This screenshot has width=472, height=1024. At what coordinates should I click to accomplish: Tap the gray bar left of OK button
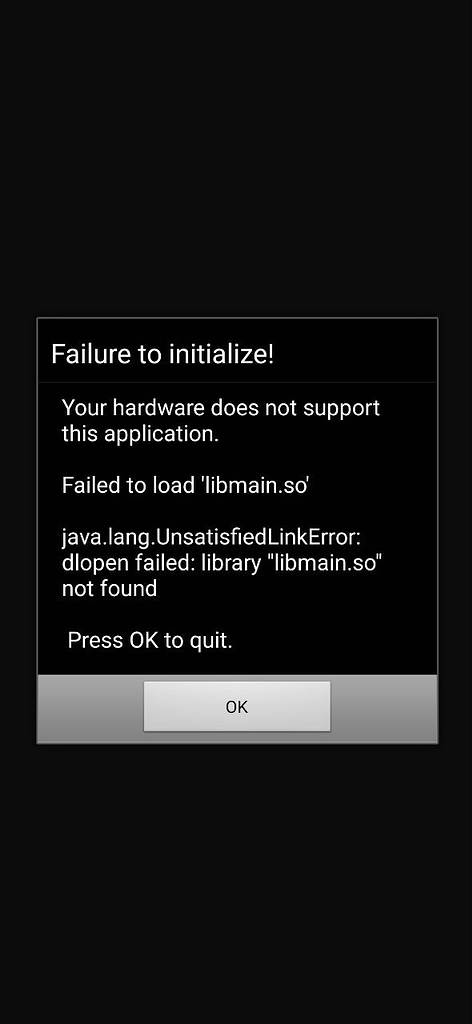point(91,708)
